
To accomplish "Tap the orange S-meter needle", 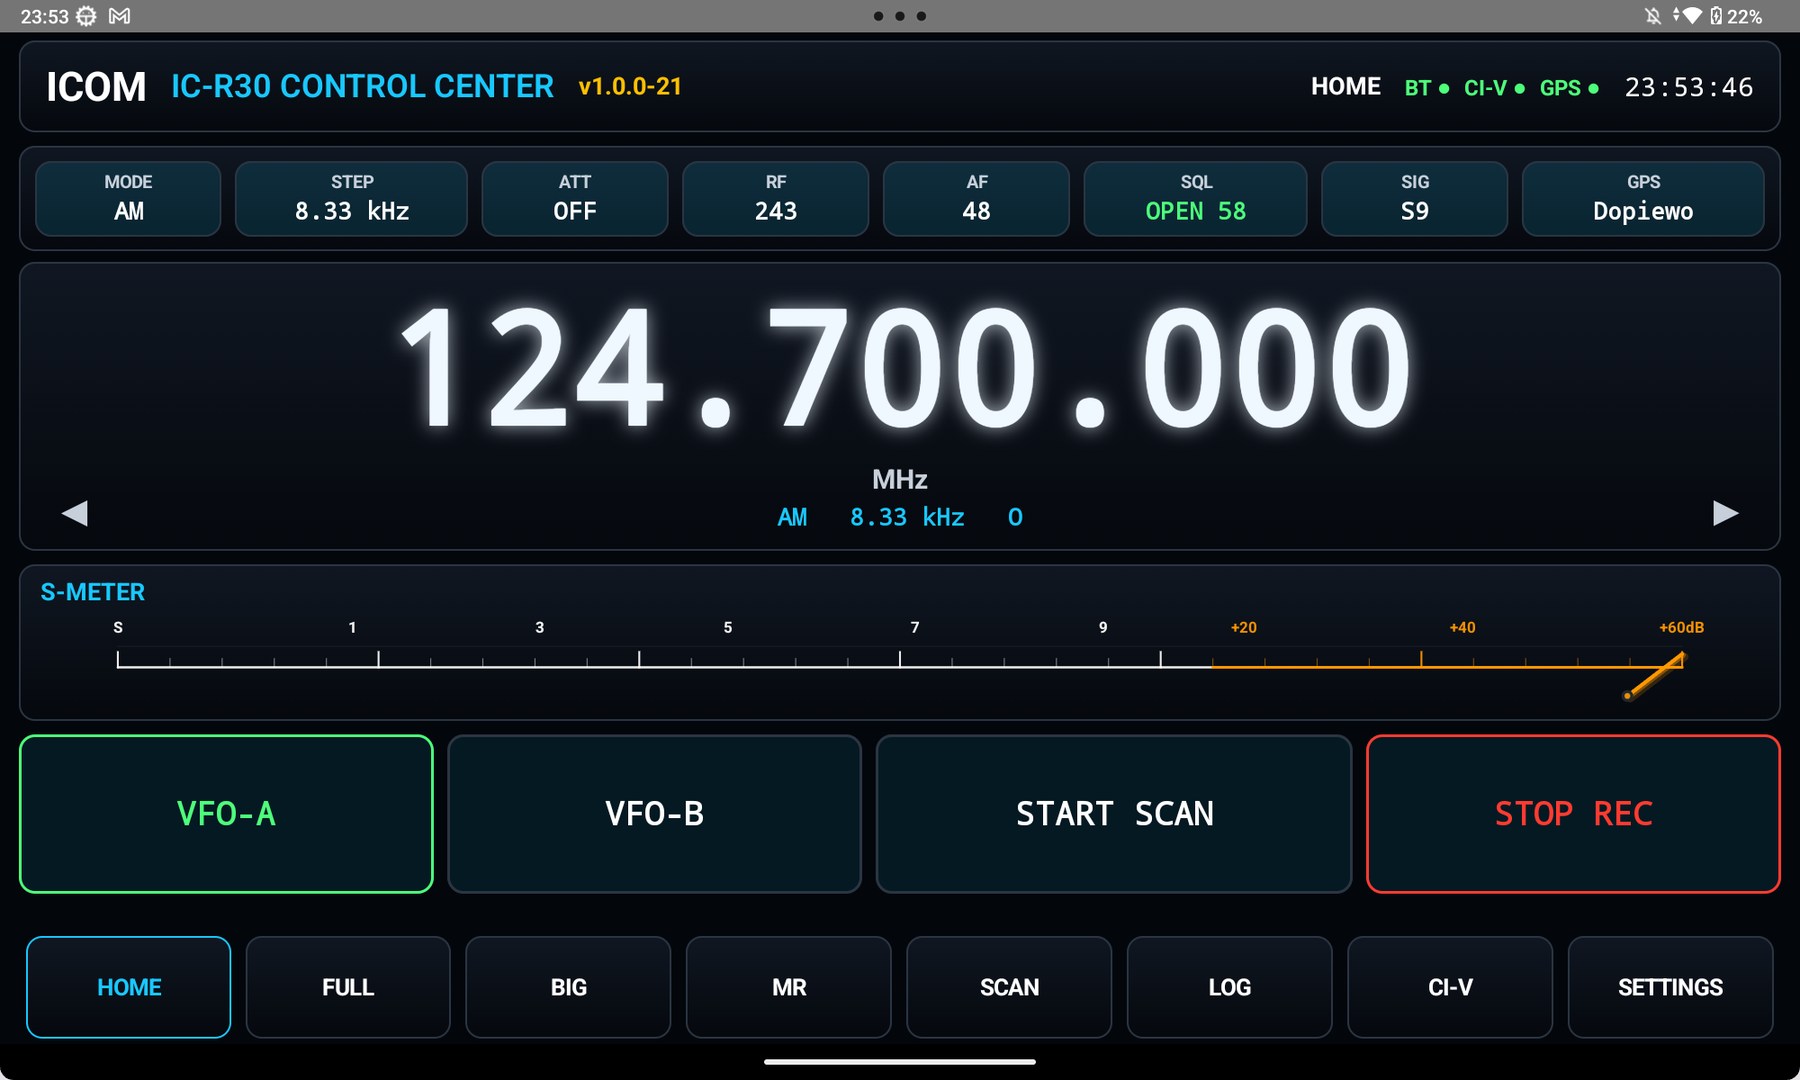I will 1655,676.
